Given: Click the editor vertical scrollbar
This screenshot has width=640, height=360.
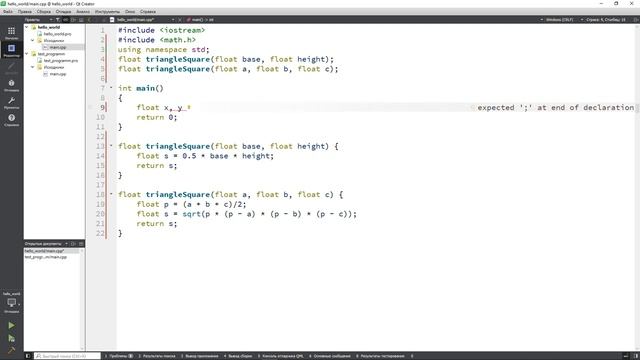Looking at the screenshot, I should click(638, 187).
